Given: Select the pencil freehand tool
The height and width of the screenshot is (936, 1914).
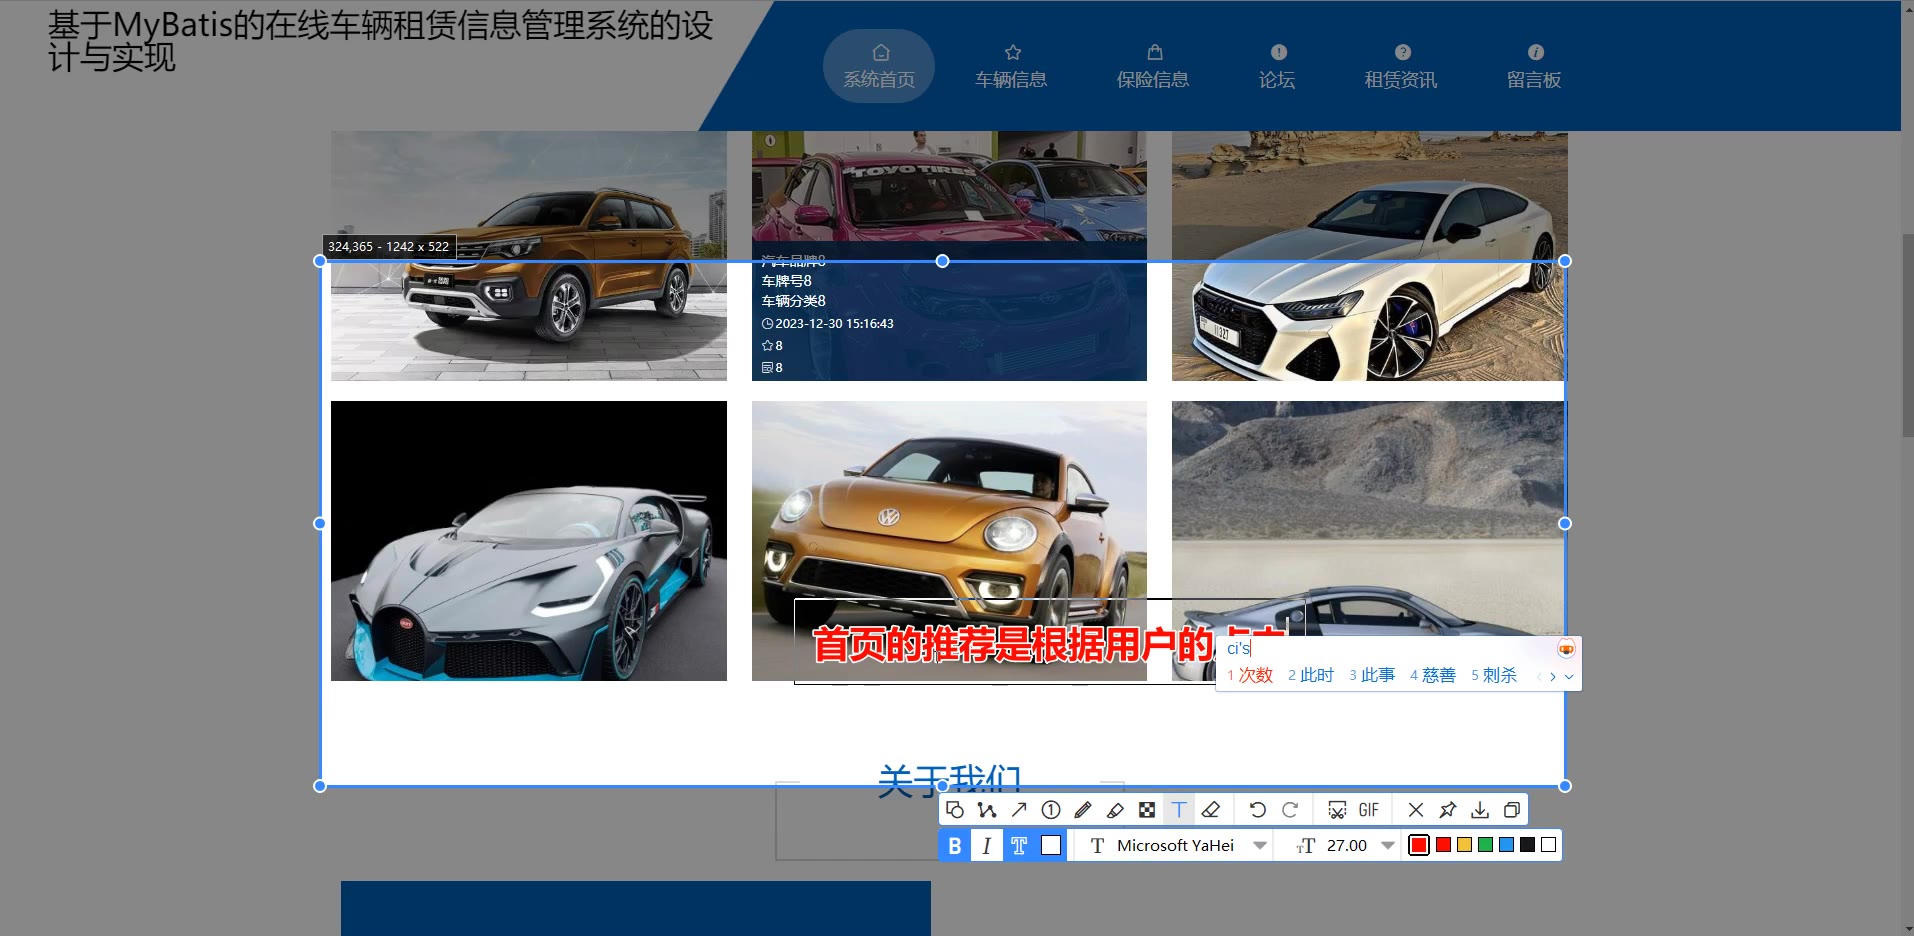Looking at the screenshot, I should tap(1083, 810).
